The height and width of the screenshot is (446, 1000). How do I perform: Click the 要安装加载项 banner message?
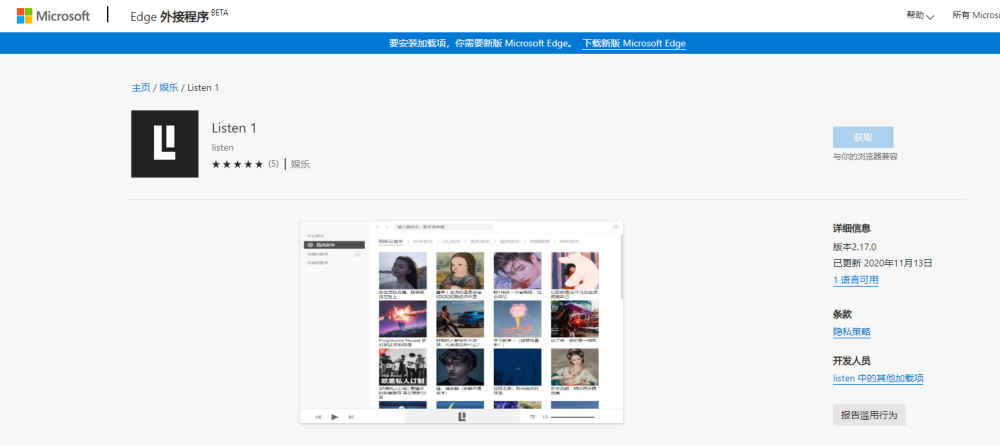pos(483,43)
